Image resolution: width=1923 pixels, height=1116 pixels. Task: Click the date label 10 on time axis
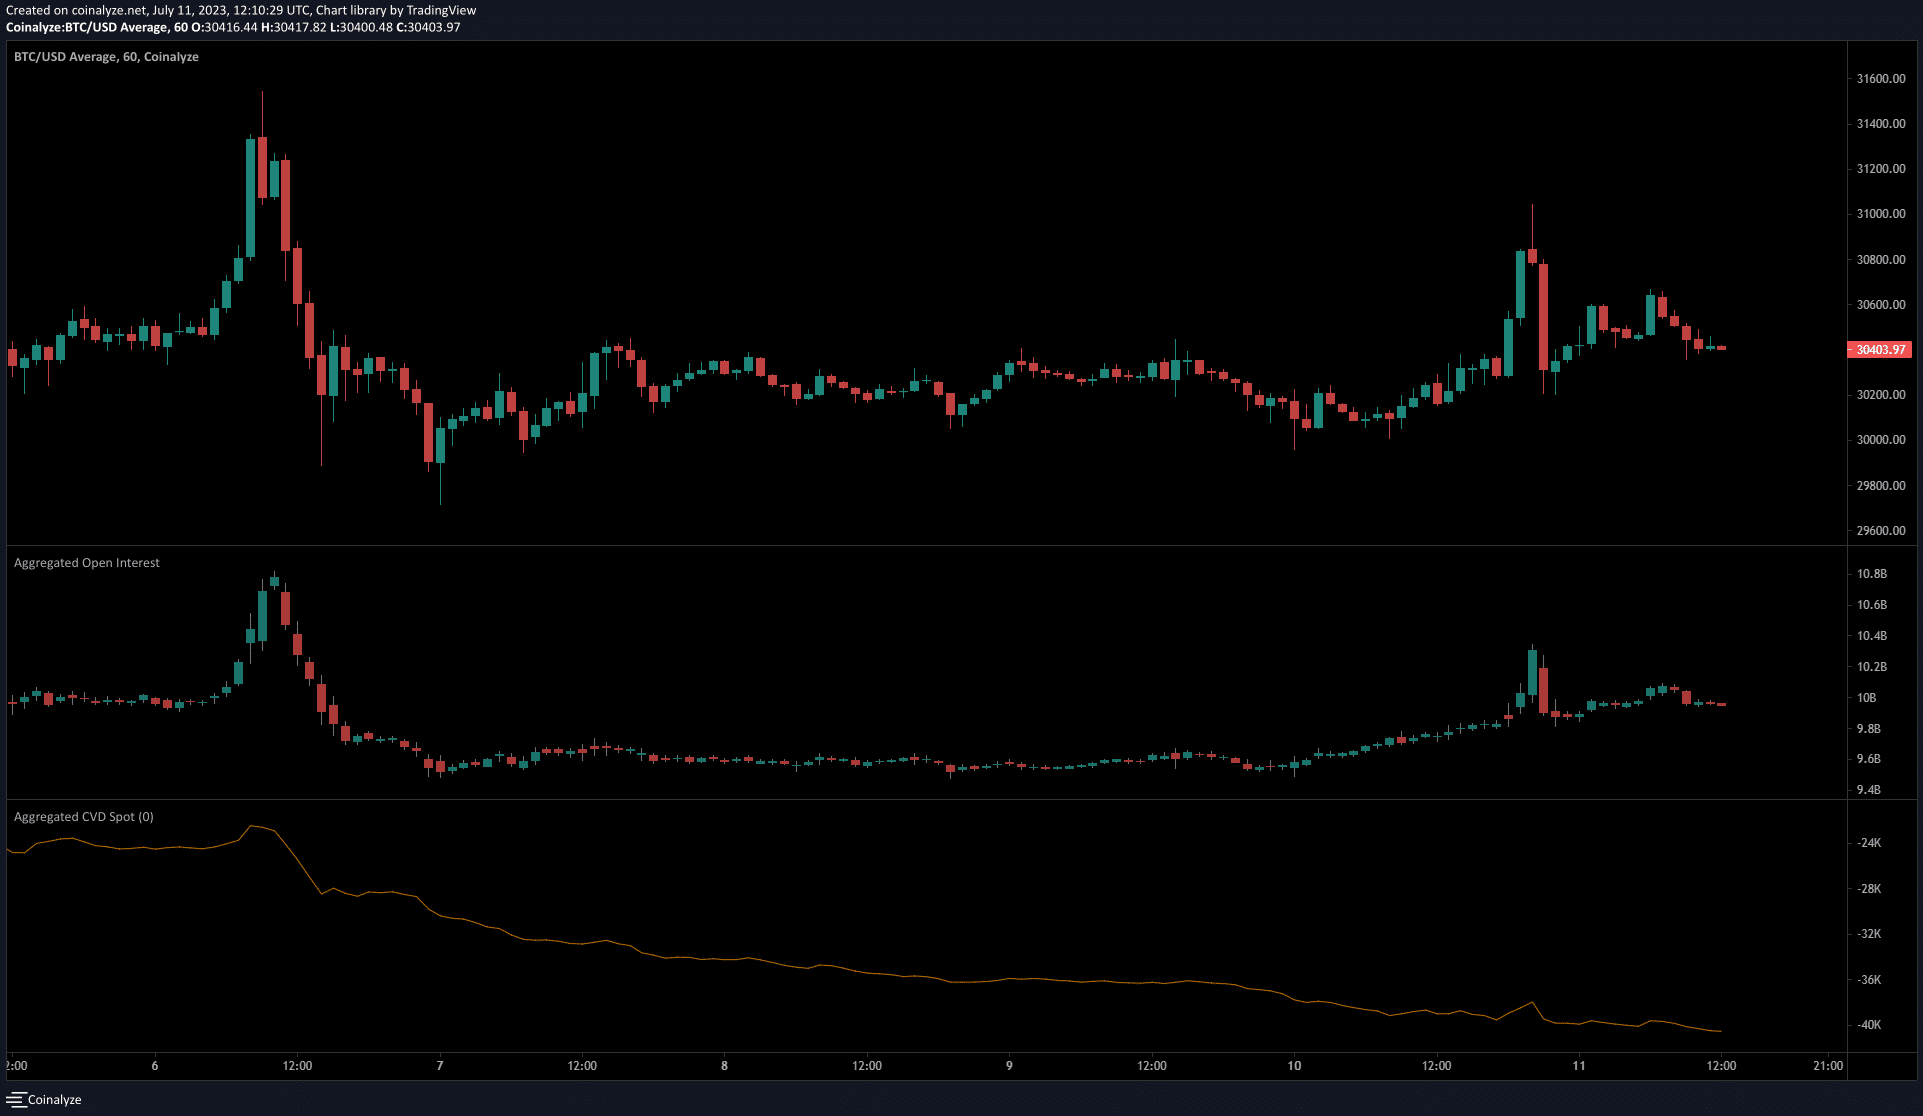[1294, 1066]
